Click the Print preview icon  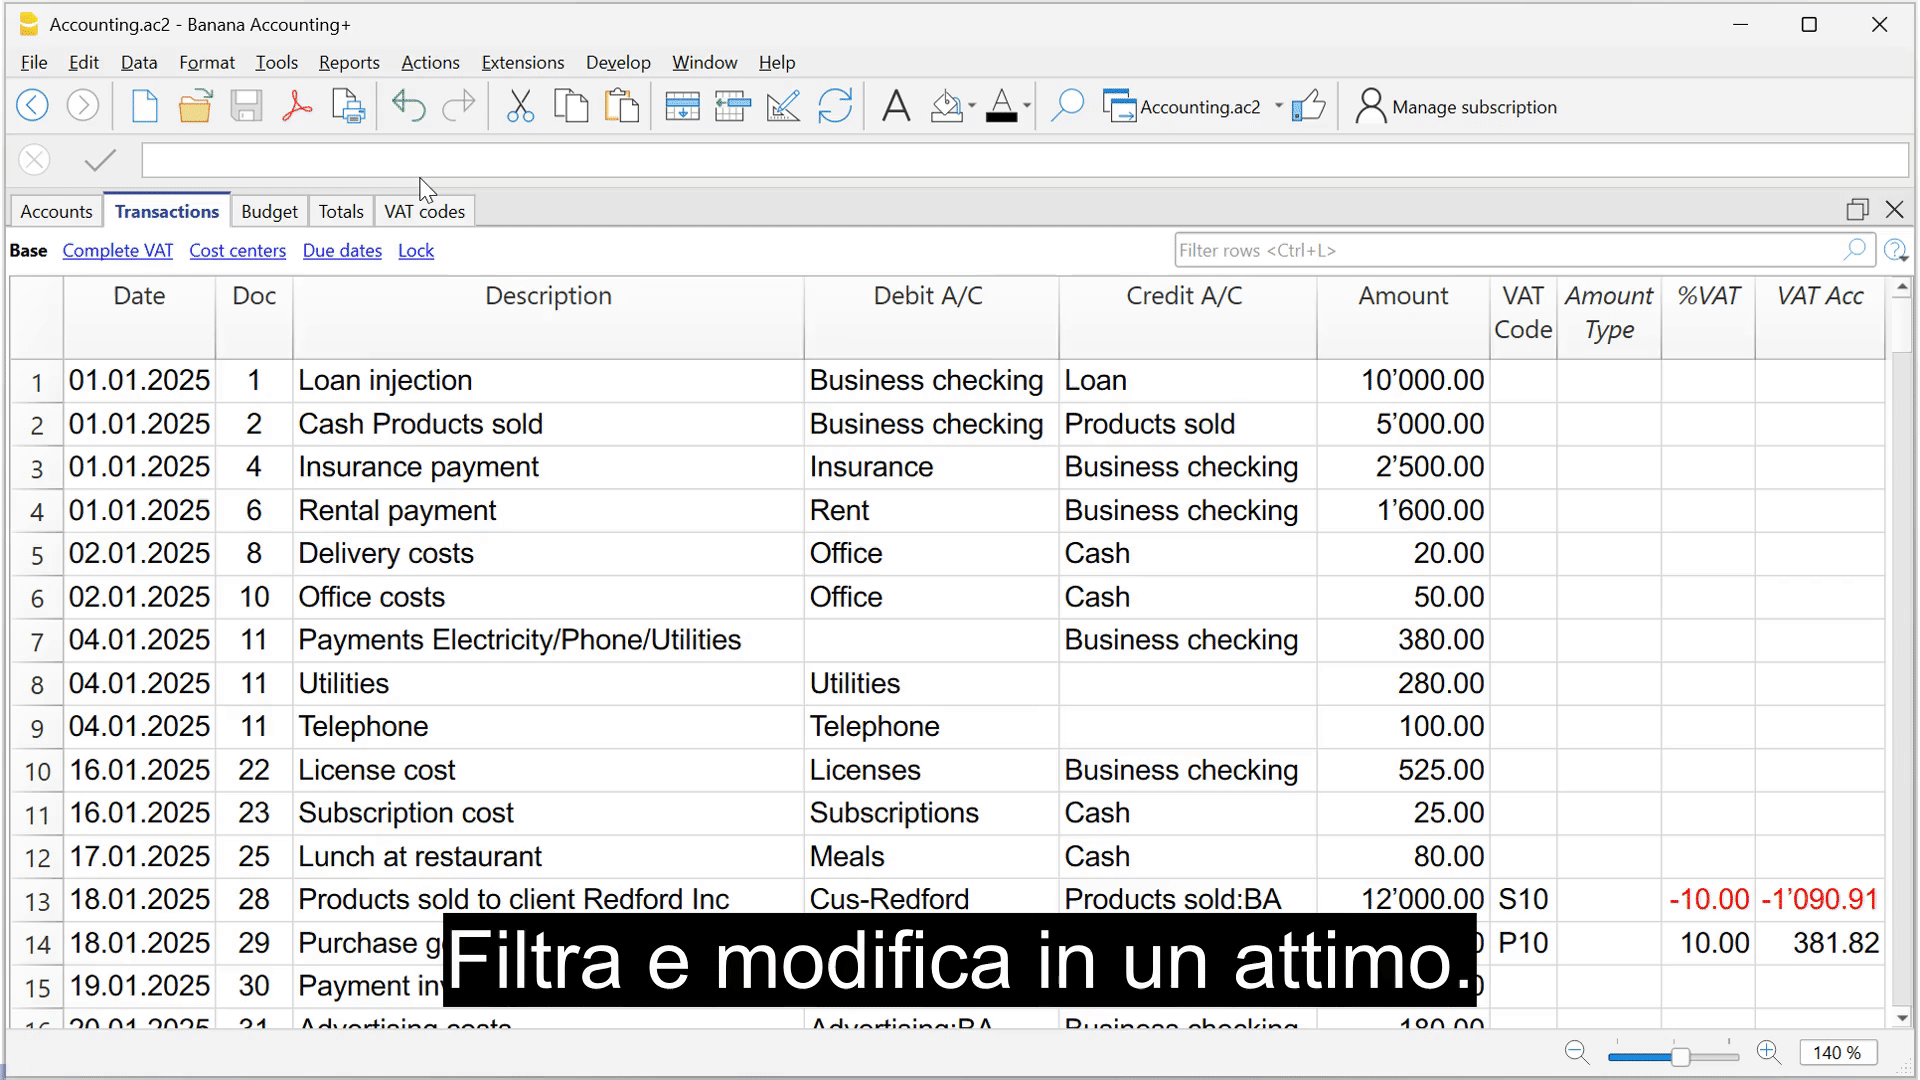pyautogui.click(x=348, y=106)
